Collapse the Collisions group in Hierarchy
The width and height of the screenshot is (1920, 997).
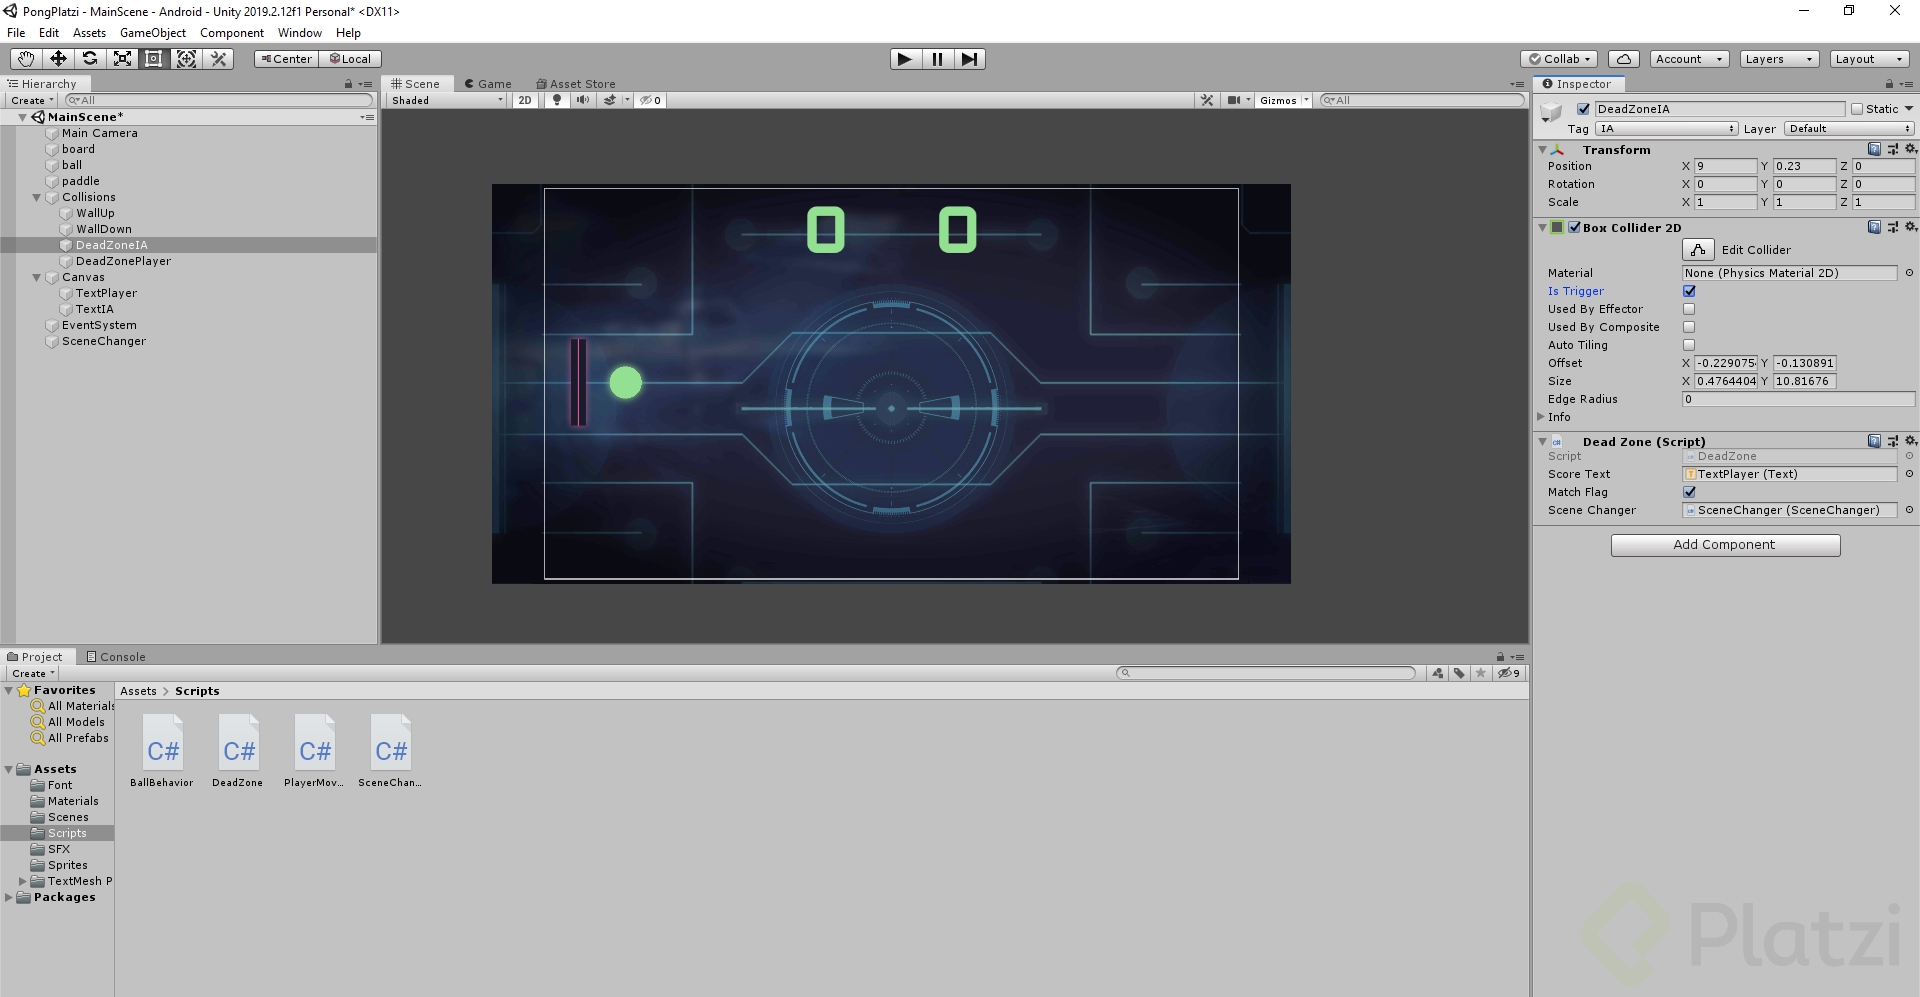[x=37, y=197]
